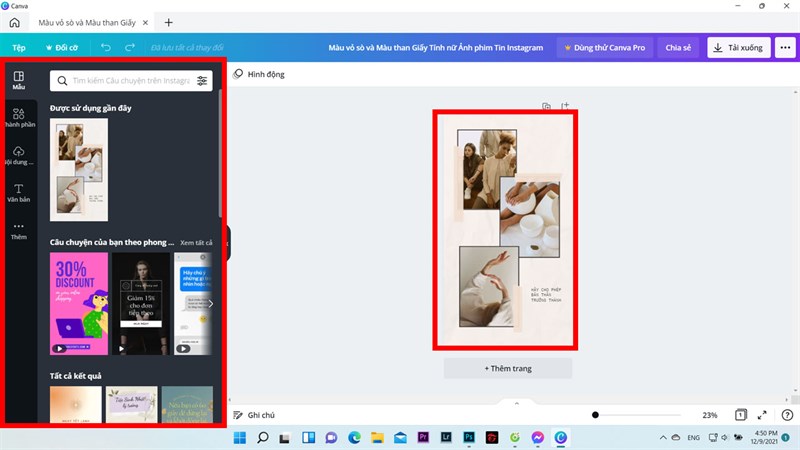Toggle ENG input language in tray

693,437
